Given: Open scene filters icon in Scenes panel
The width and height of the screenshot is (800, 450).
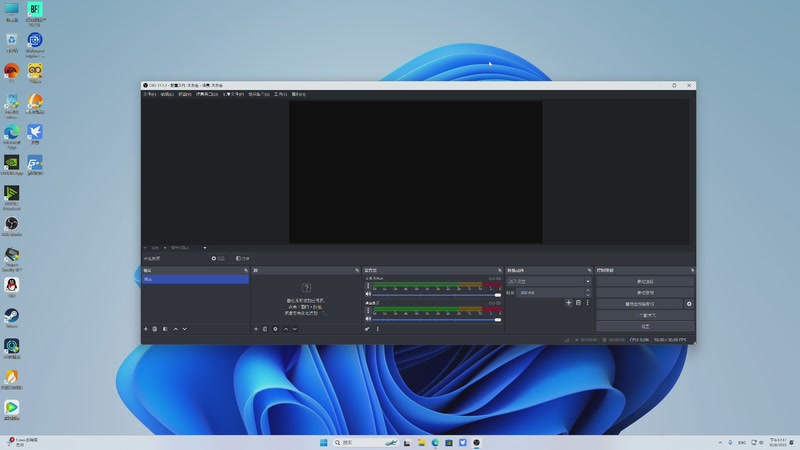Looking at the screenshot, I should [165, 329].
